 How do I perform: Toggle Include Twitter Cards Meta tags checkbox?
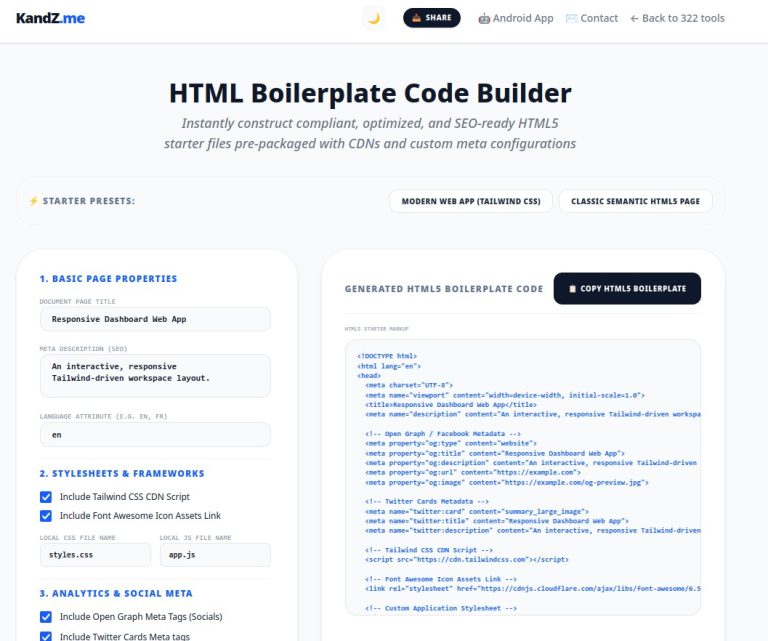coord(46,637)
